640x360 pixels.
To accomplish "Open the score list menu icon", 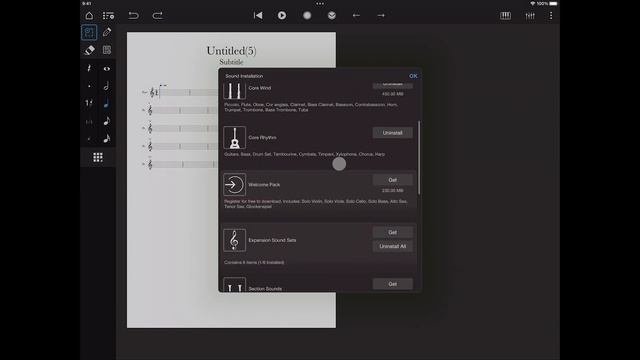I will pyautogui.click(x=108, y=16).
